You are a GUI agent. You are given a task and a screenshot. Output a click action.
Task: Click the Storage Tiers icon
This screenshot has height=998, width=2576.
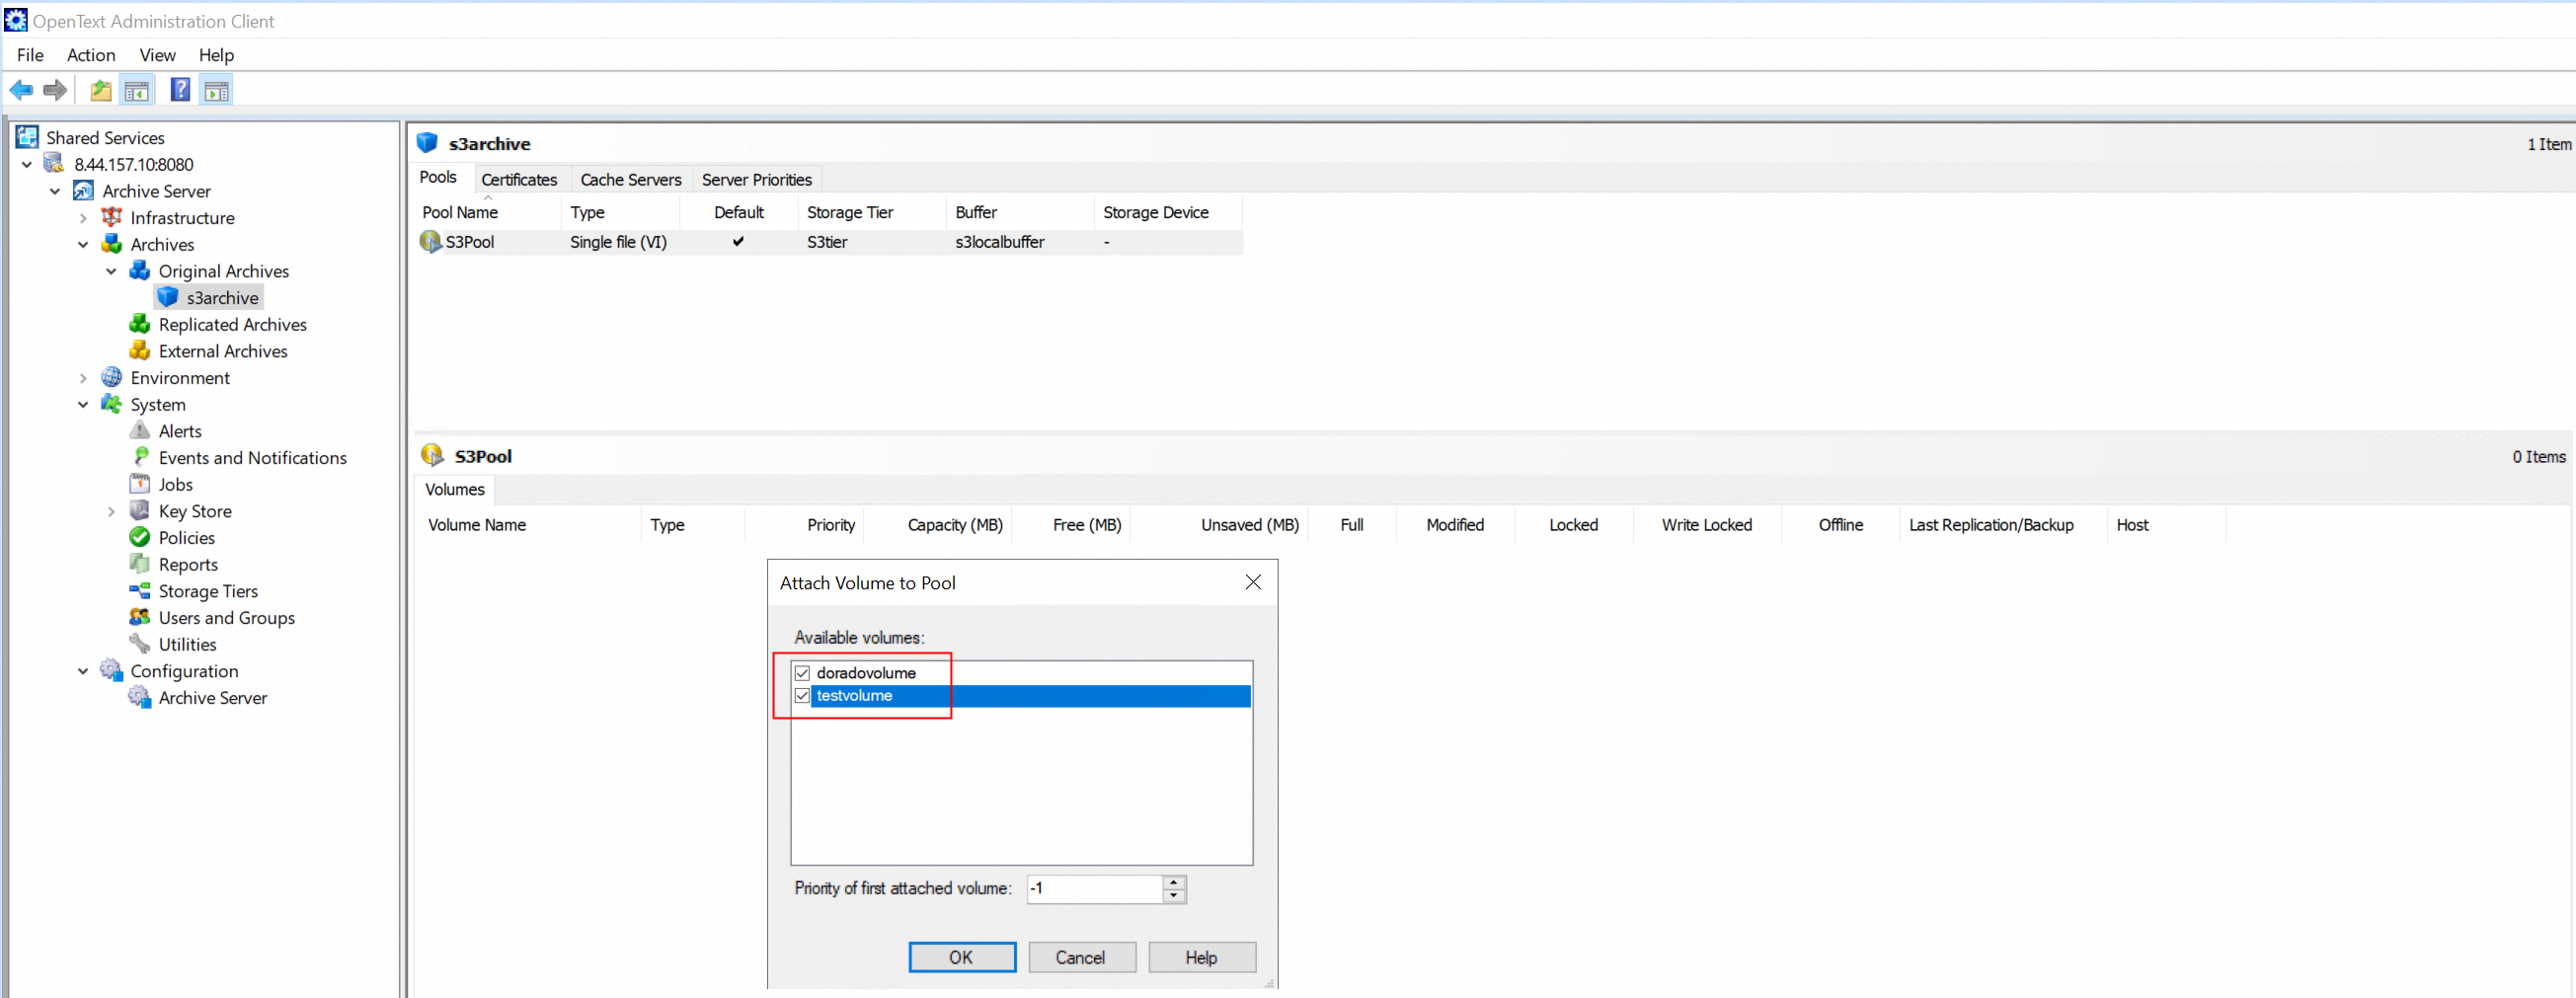coord(140,591)
